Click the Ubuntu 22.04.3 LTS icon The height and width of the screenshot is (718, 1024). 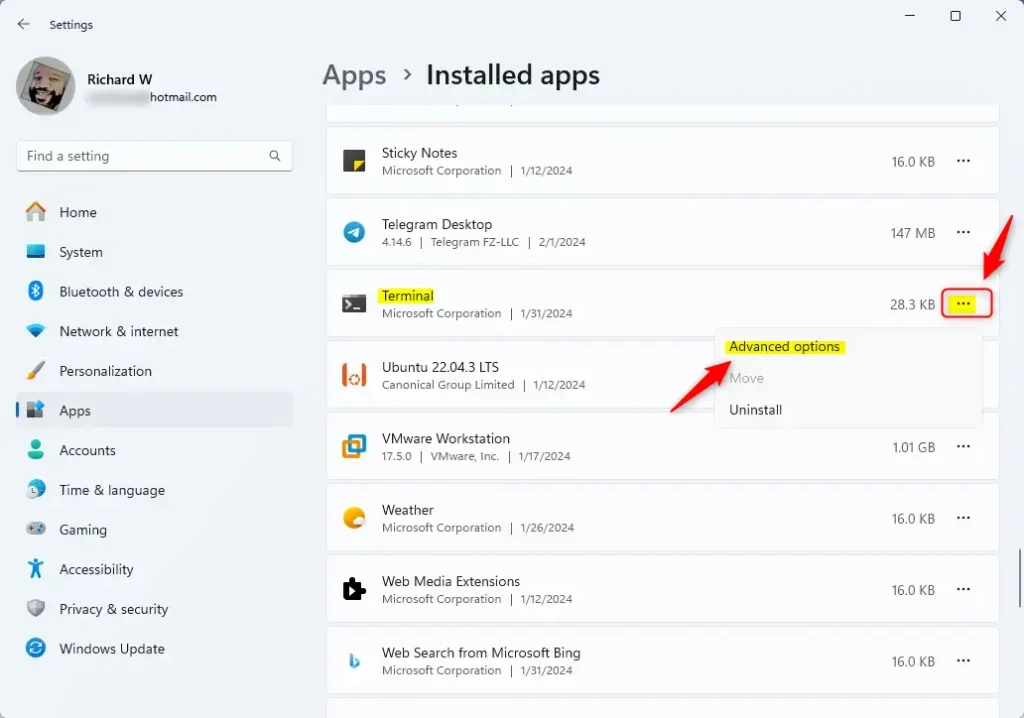click(x=354, y=375)
